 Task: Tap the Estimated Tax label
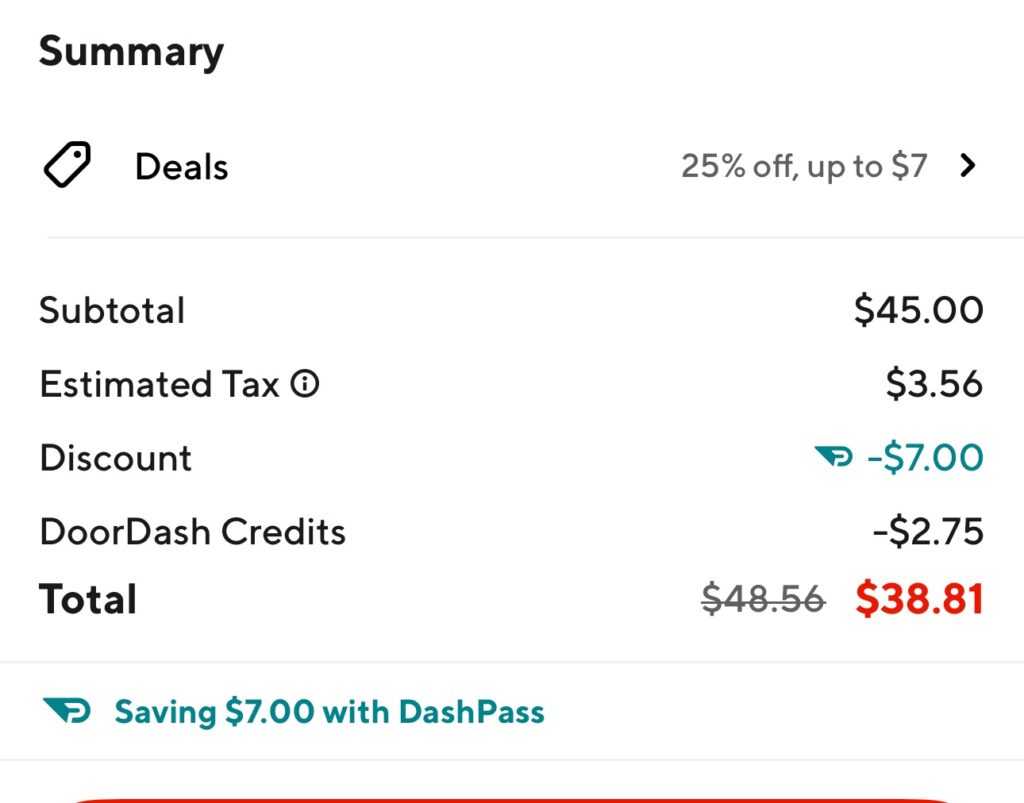point(159,384)
